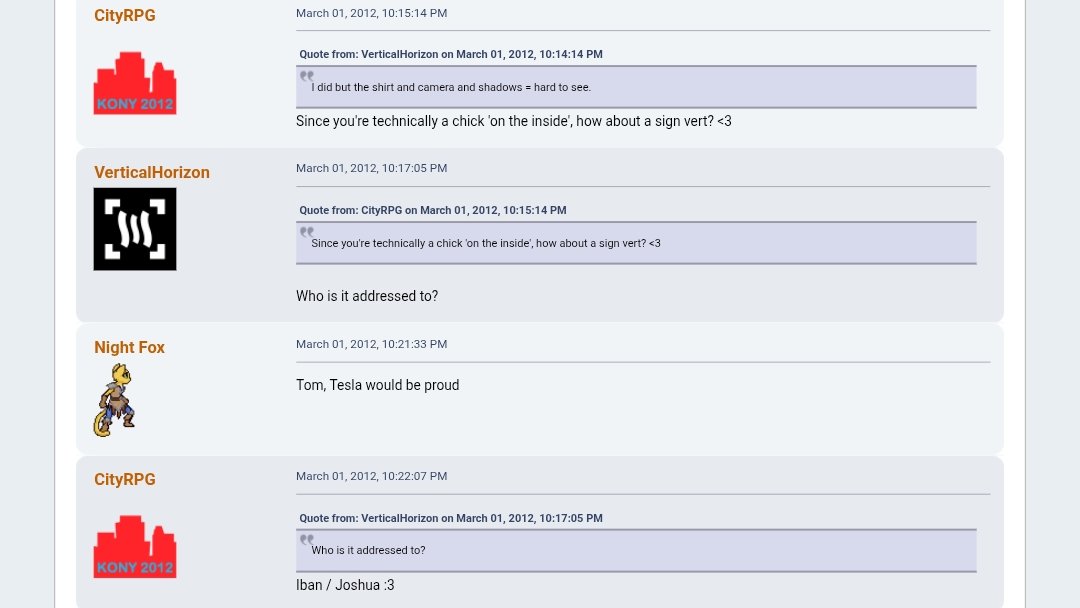Open Night Fox username link
Image resolution: width=1080 pixels, height=608 pixels.
(x=129, y=347)
